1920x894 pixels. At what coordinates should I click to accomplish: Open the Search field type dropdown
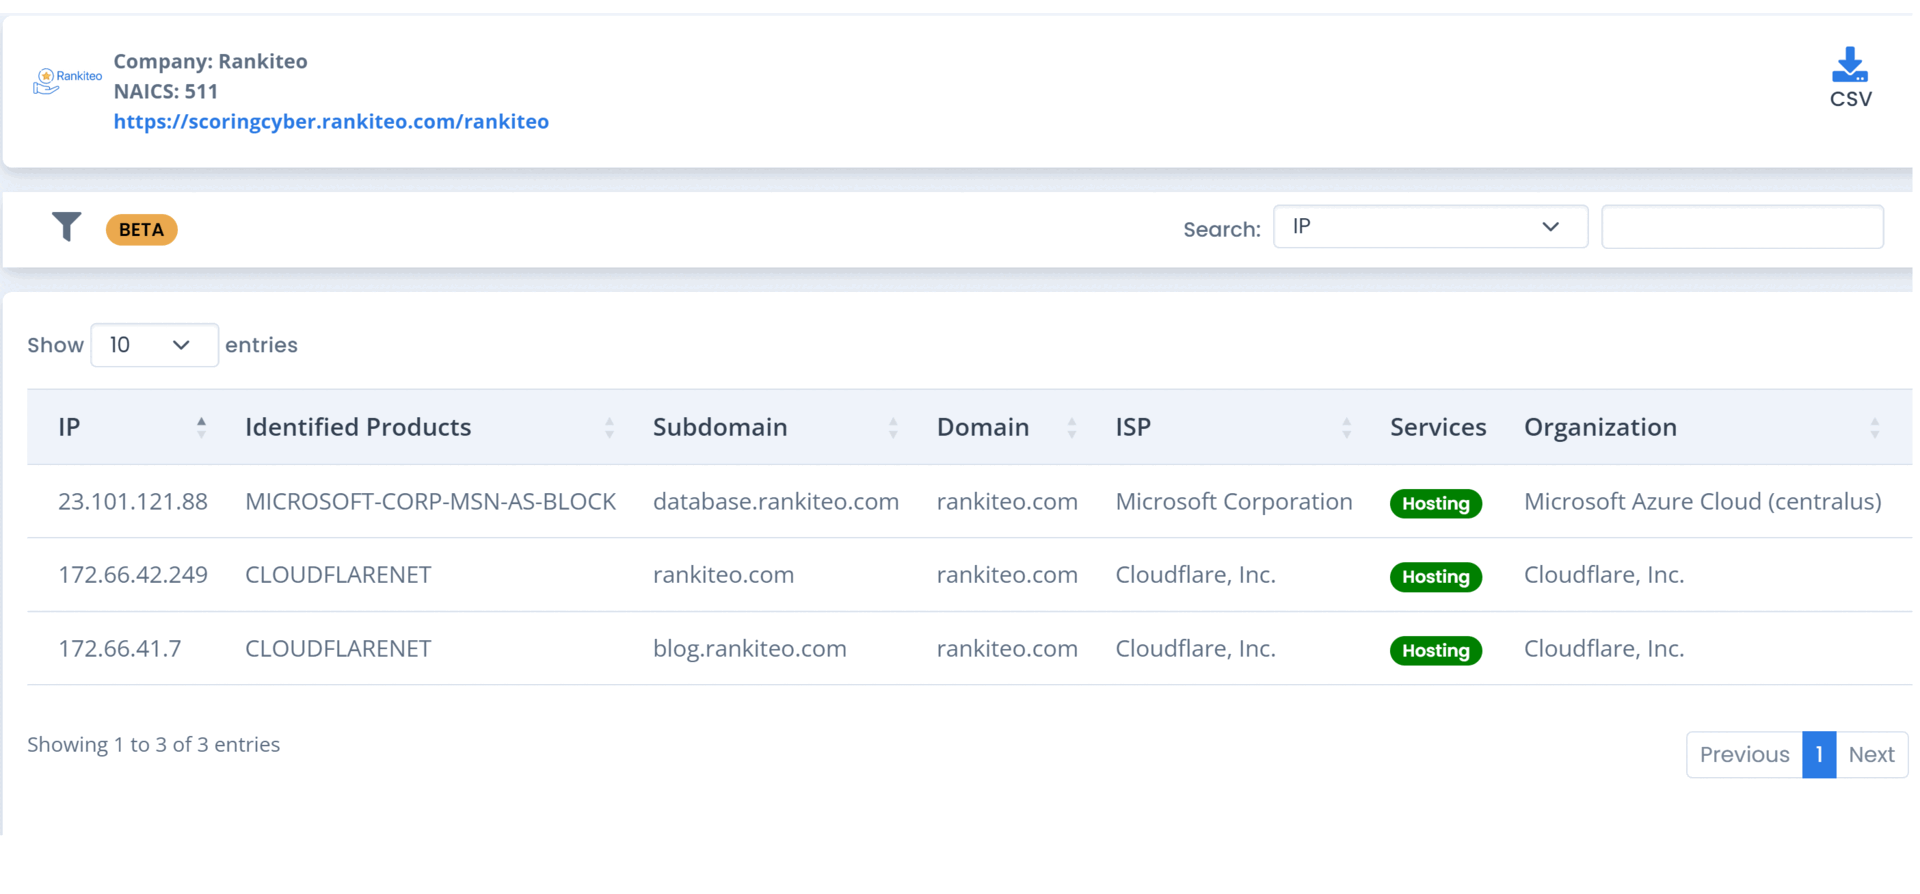pyautogui.click(x=1429, y=227)
